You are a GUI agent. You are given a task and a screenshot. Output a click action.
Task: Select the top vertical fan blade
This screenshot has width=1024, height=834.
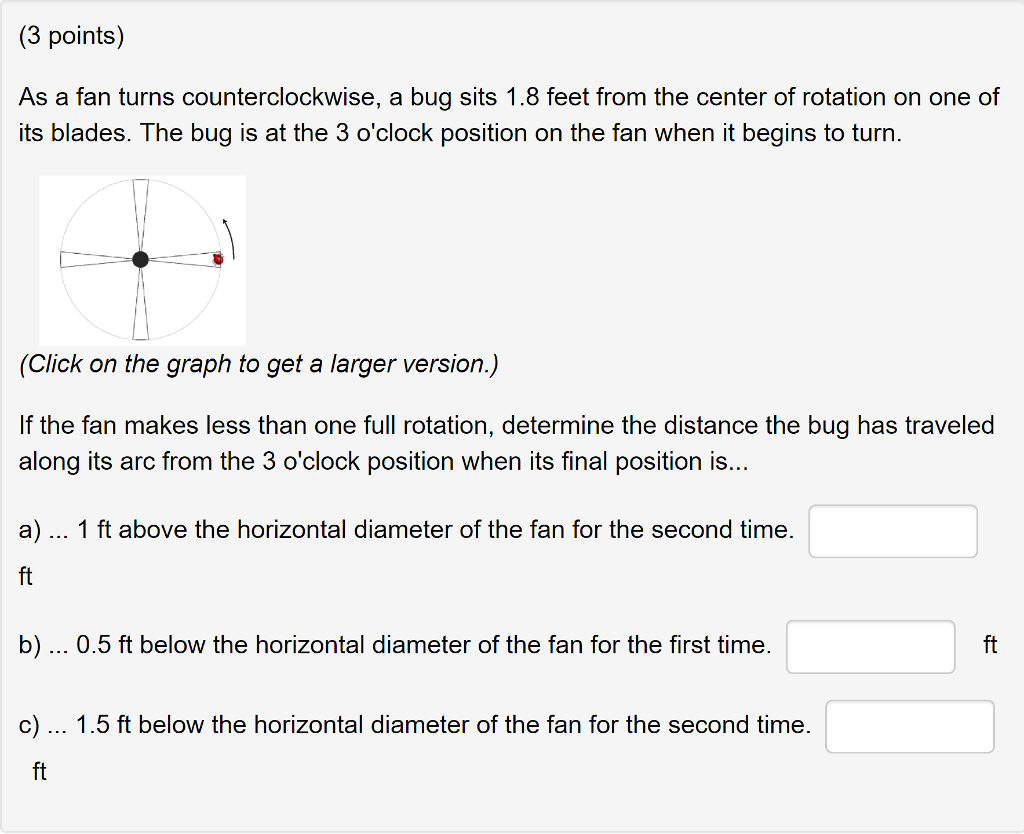[140, 205]
